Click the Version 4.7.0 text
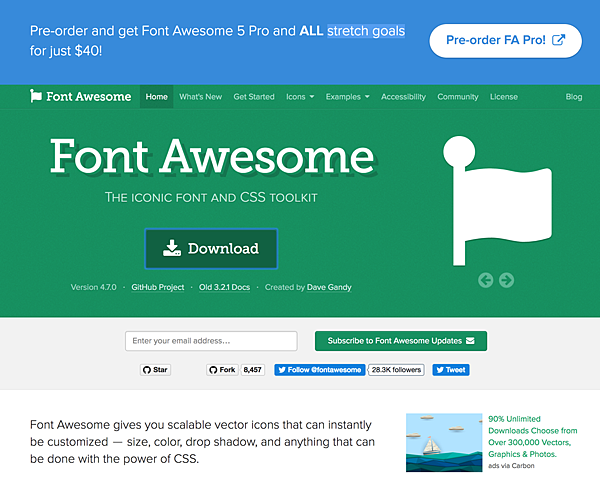Image resolution: width=600 pixels, height=481 pixels. pyautogui.click(x=94, y=287)
